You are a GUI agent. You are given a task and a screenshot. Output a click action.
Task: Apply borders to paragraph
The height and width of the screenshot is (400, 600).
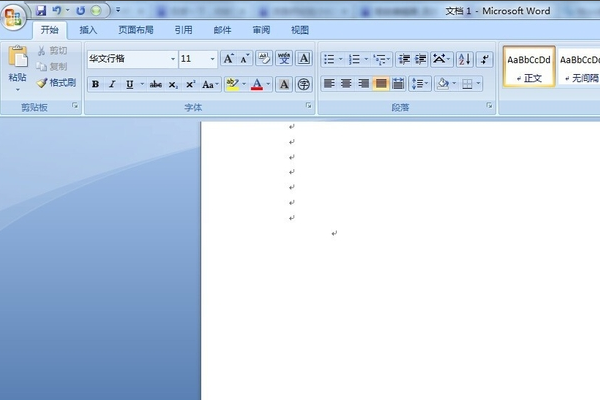(467, 83)
